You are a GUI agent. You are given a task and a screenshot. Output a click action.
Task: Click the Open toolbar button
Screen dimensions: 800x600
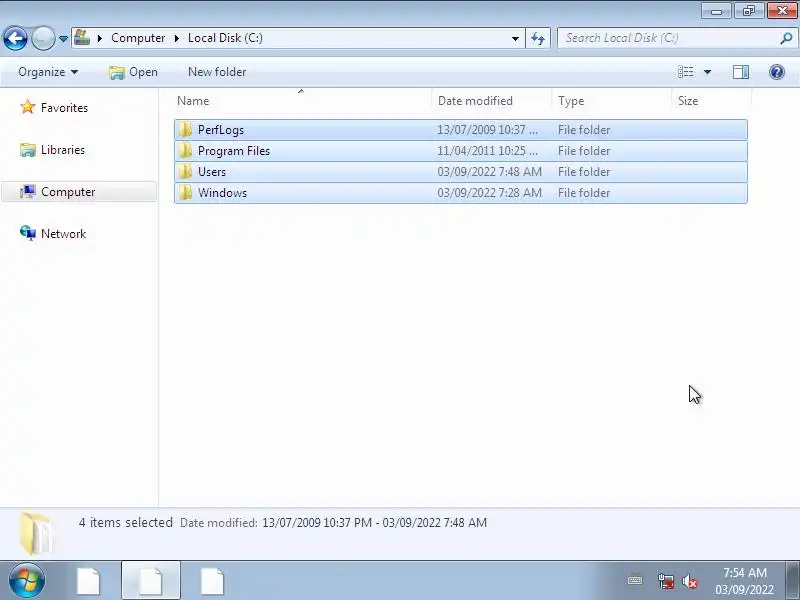(x=134, y=72)
